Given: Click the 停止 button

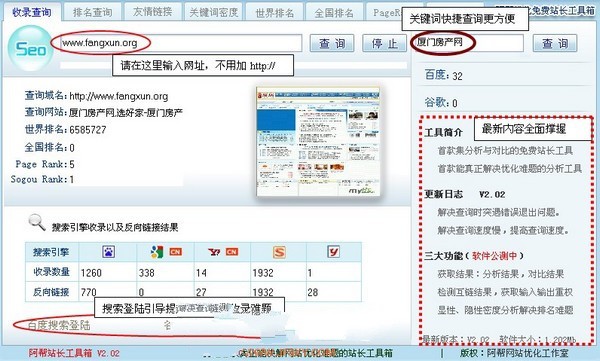Looking at the screenshot, I should (385, 43).
